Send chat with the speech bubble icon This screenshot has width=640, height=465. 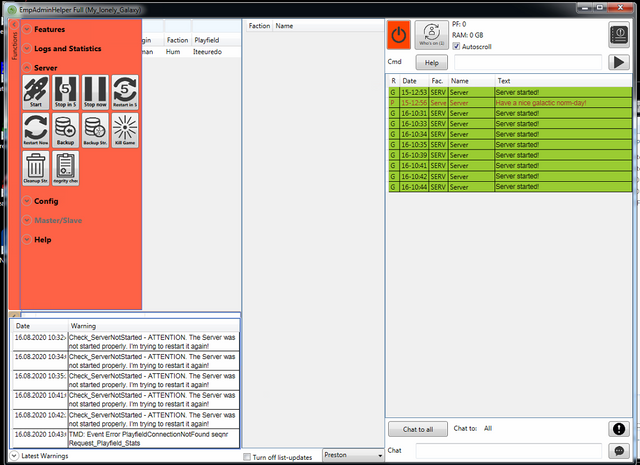[619, 451]
